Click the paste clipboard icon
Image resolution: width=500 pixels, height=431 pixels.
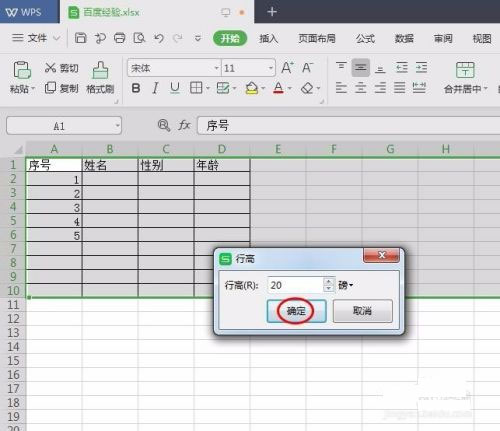(x=22, y=70)
